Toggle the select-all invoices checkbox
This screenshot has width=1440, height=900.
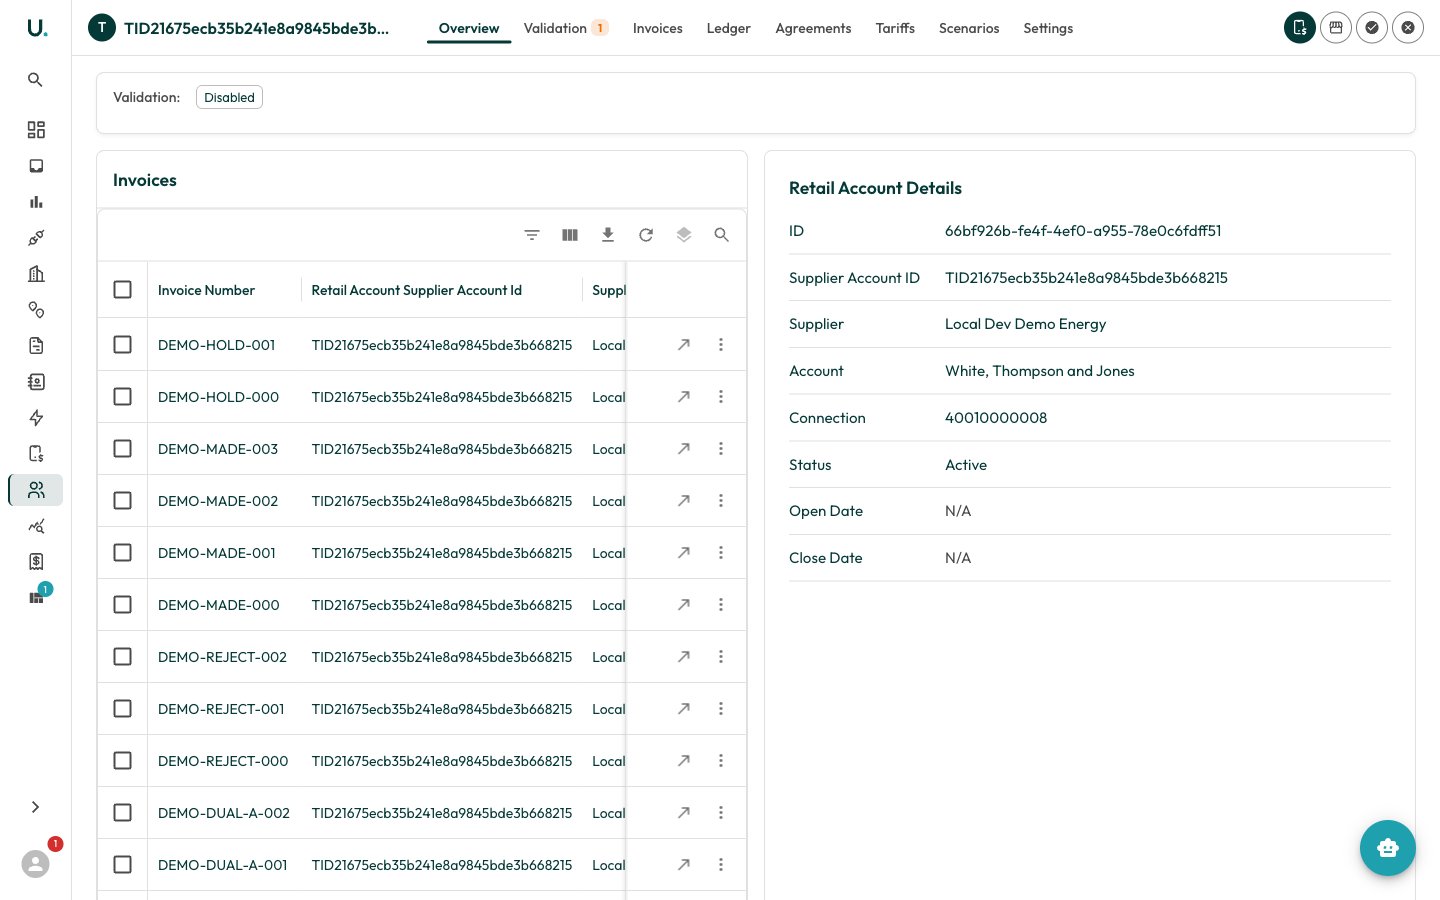pyautogui.click(x=123, y=290)
